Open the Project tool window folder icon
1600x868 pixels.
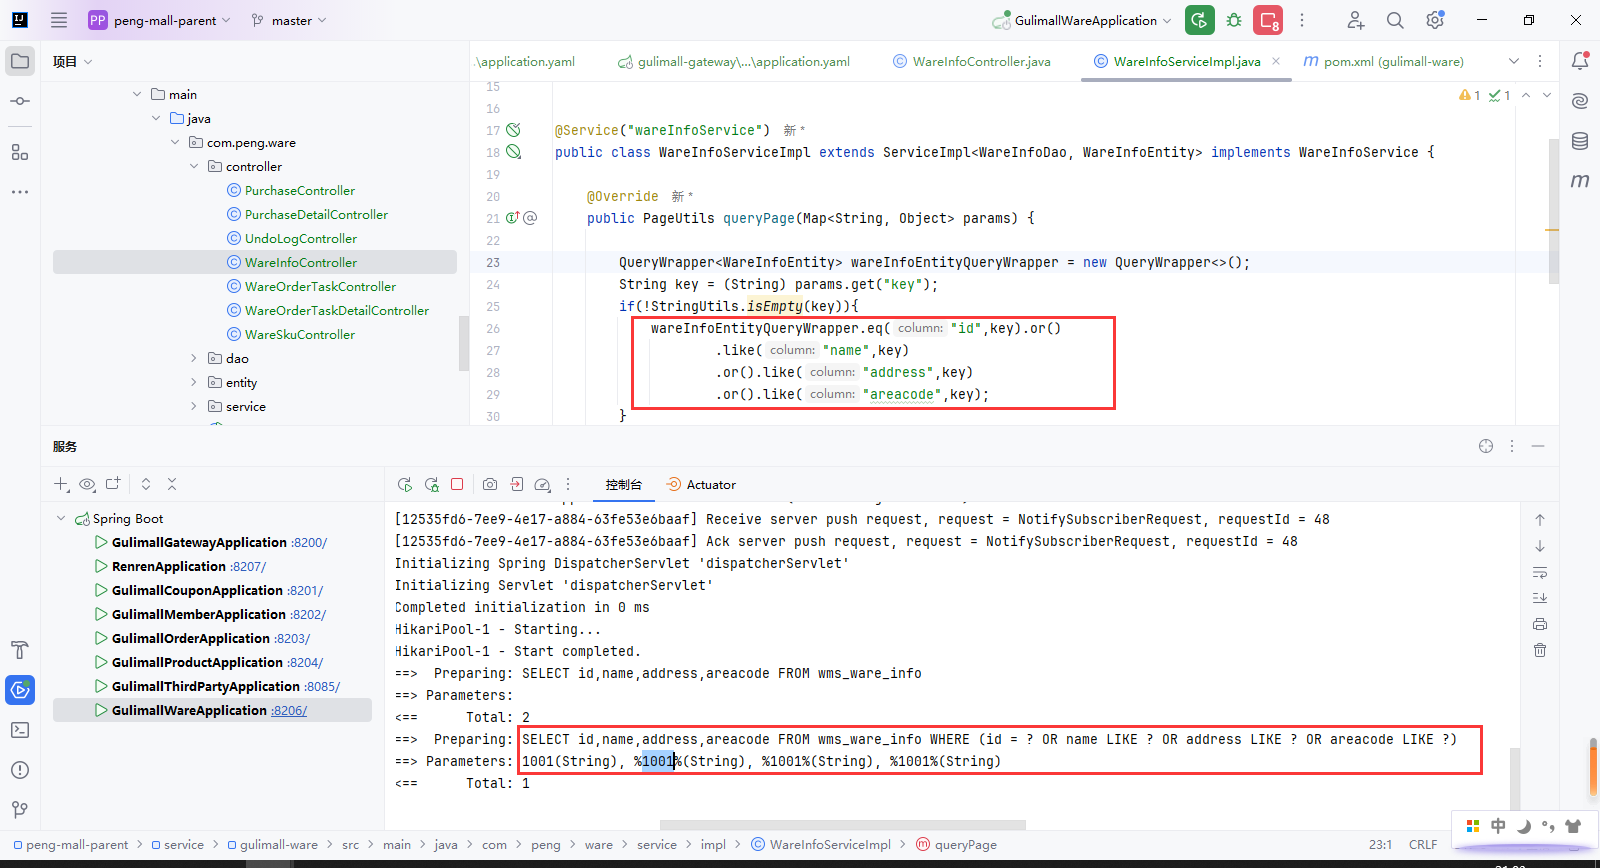(x=20, y=61)
